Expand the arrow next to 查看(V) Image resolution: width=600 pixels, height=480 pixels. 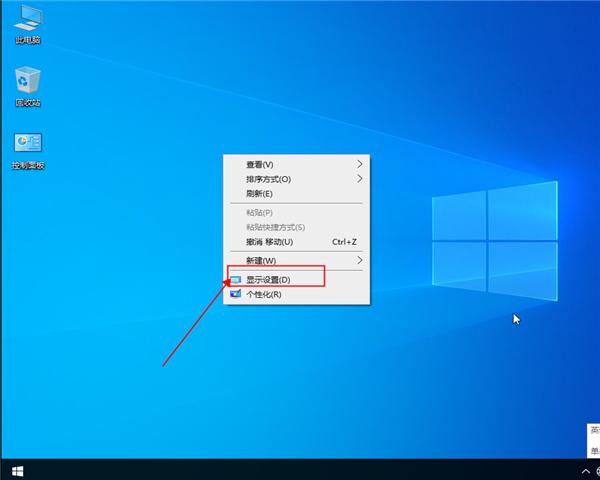pyautogui.click(x=359, y=164)
